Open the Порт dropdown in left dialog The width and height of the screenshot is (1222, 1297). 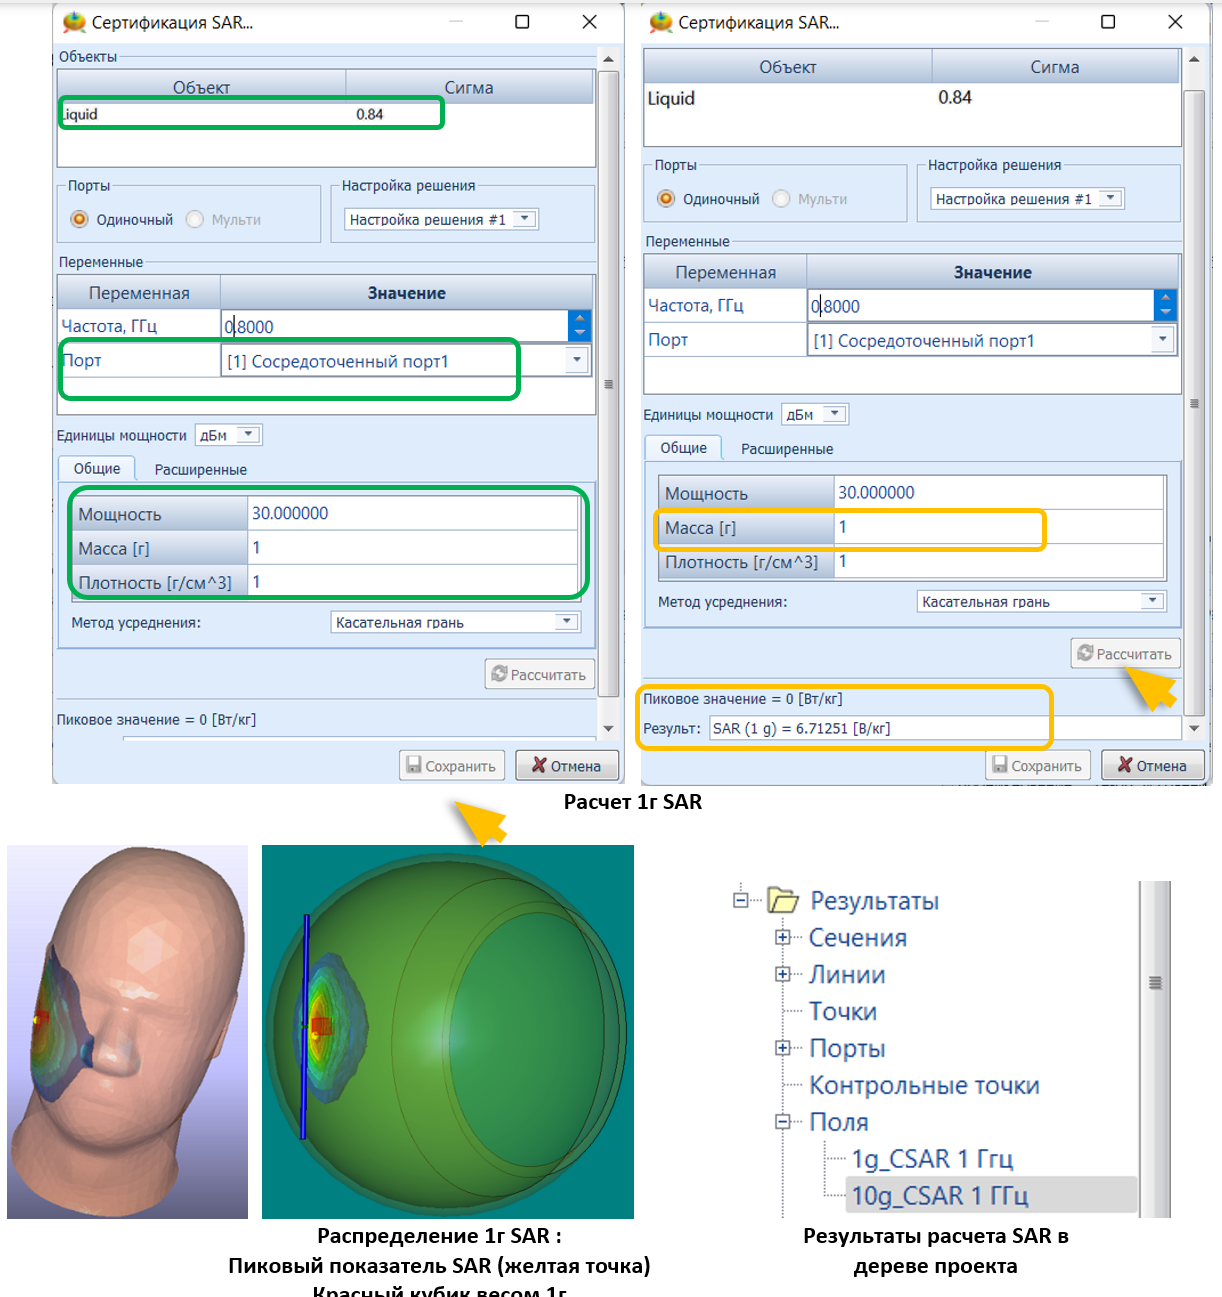(x=576, y=361)
